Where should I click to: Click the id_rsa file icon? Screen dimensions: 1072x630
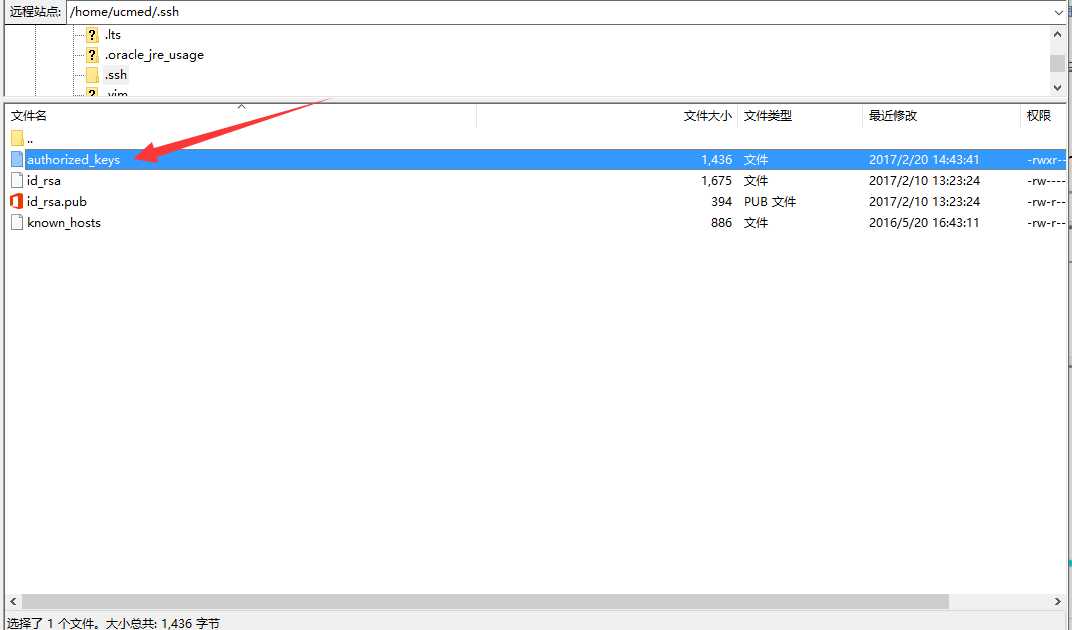tap(17, 181)
